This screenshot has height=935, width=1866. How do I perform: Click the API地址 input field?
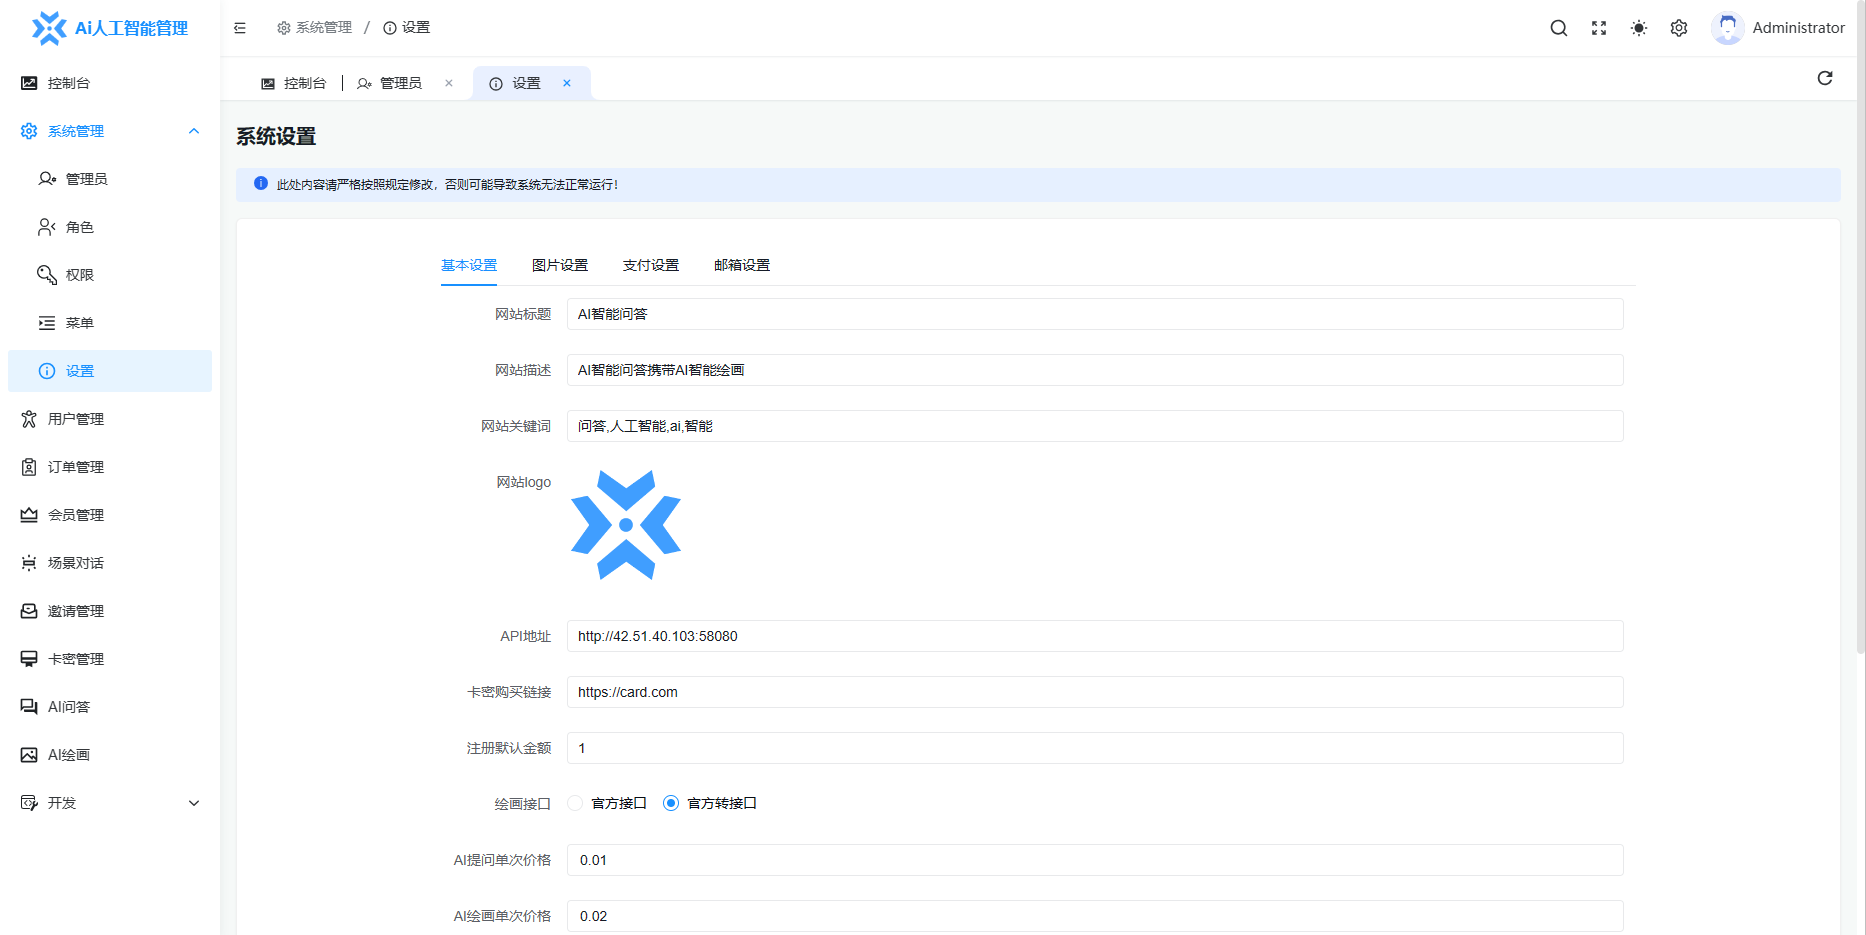coord(1094,636)
